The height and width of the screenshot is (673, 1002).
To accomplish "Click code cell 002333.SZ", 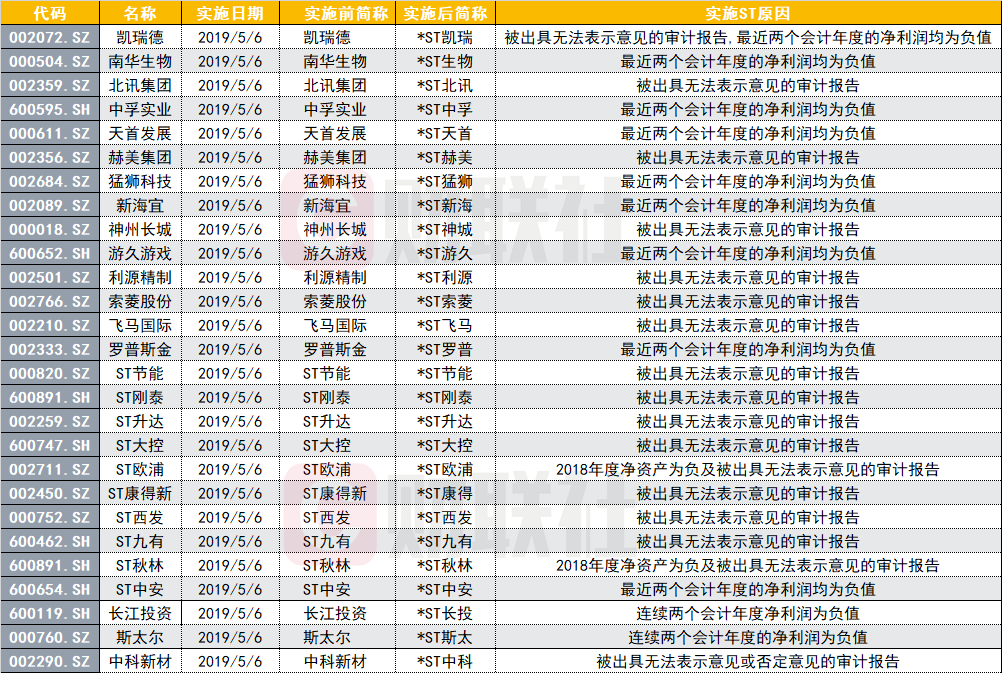I will [x=50, y=350].
